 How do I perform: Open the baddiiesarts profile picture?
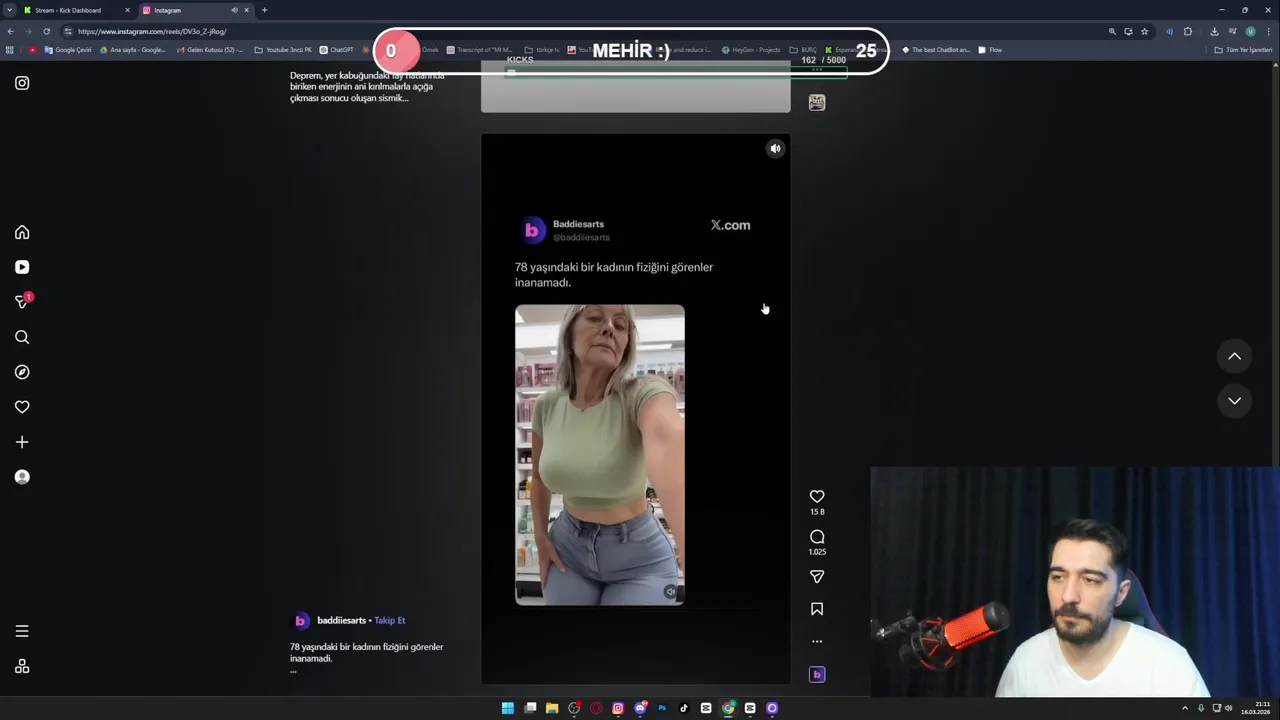(300, 620)
